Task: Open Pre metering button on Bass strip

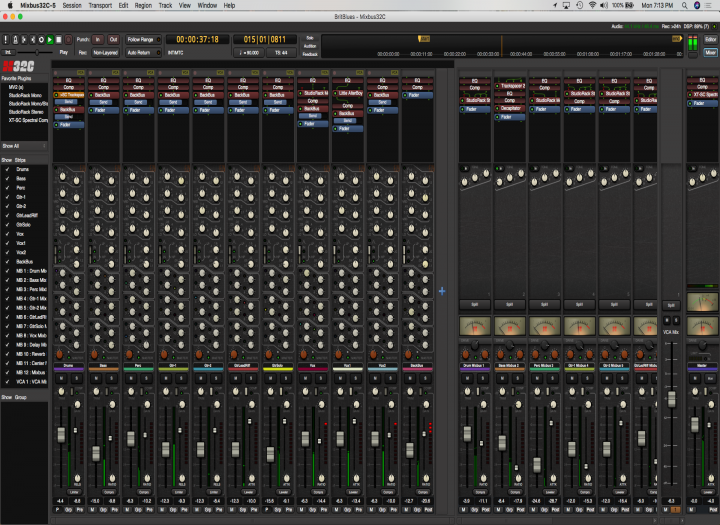Action: [x=114, y=510]
